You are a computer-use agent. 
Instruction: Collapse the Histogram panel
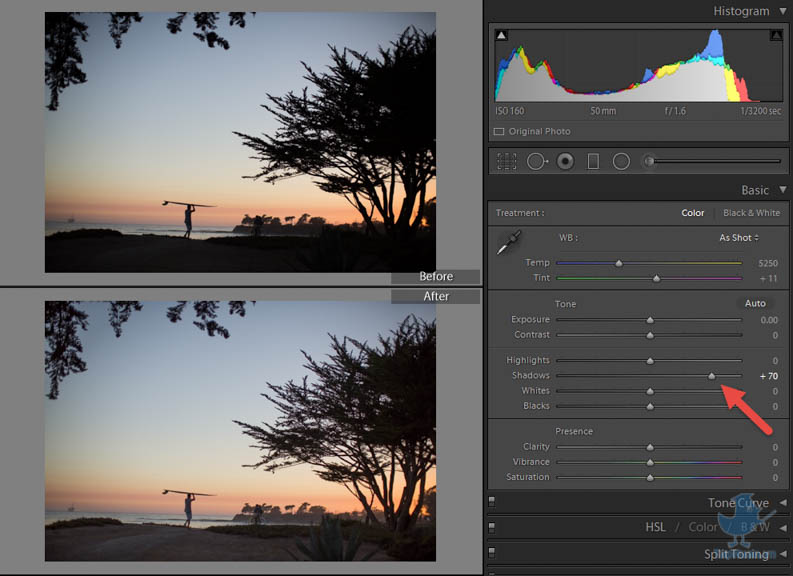click(782, 11)
